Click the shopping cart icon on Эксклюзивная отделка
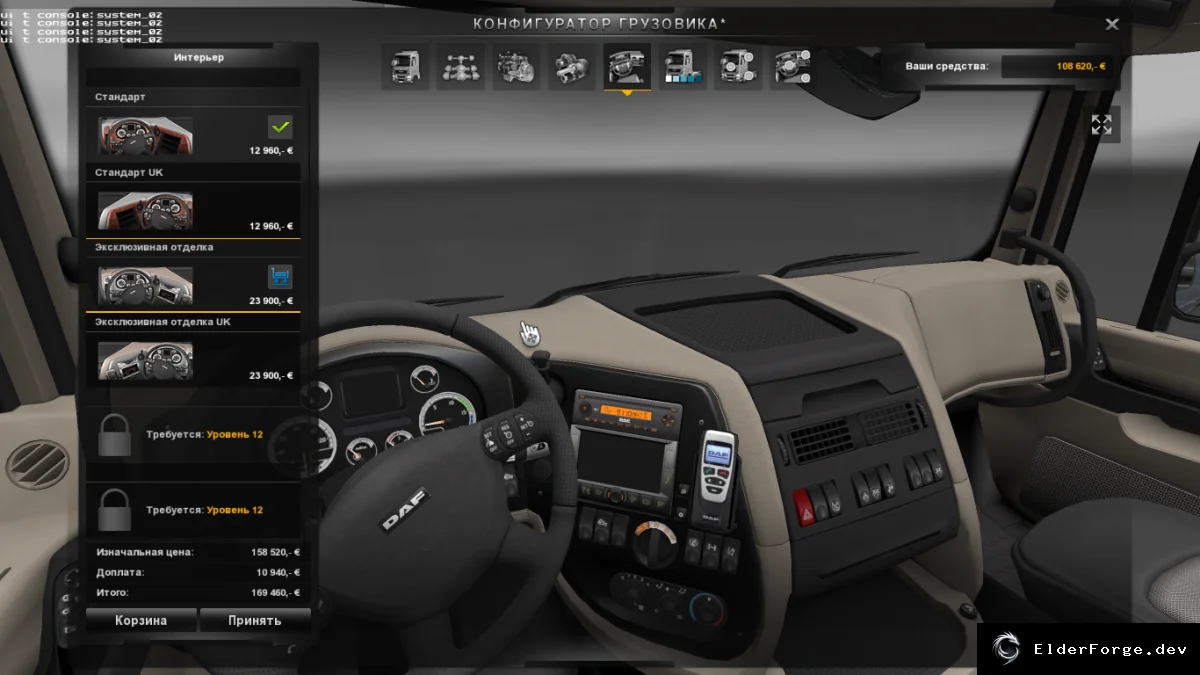The height and width of the screenshot is (675, 1200). point(280,276)
